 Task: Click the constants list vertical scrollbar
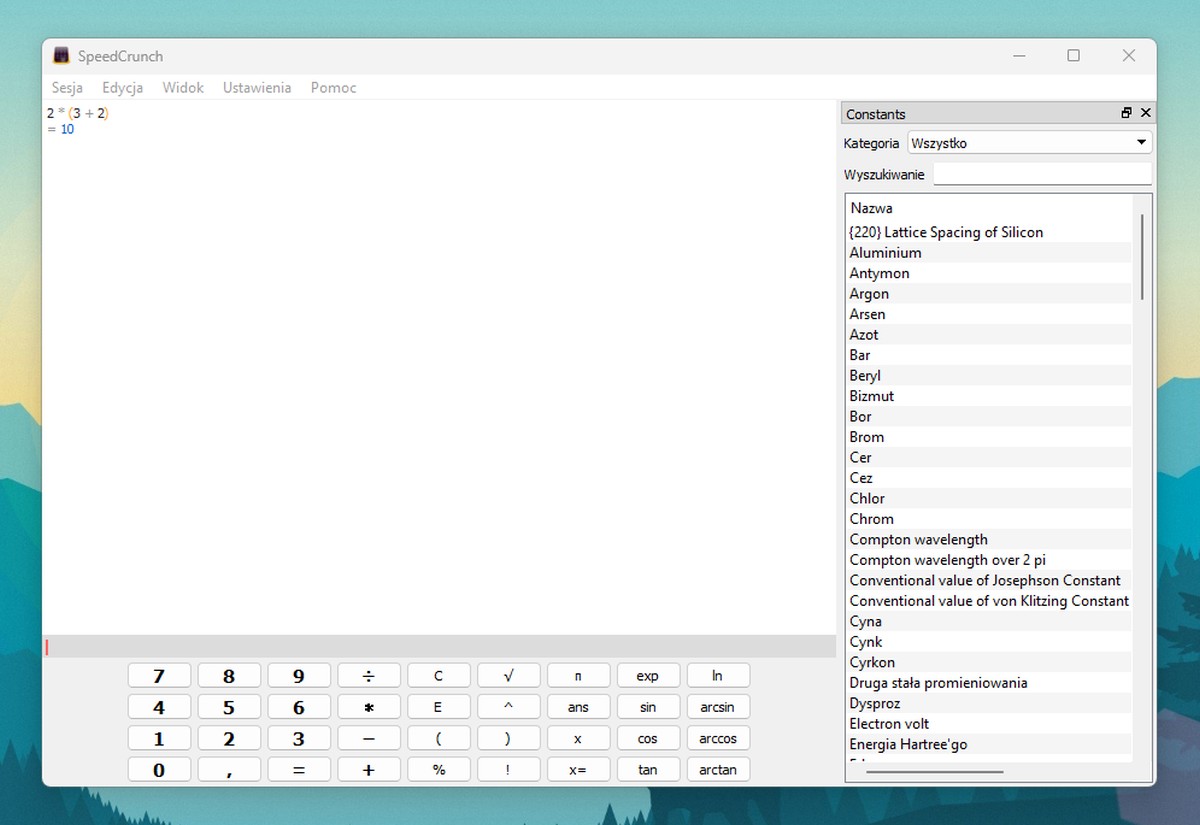point(1141,256)
